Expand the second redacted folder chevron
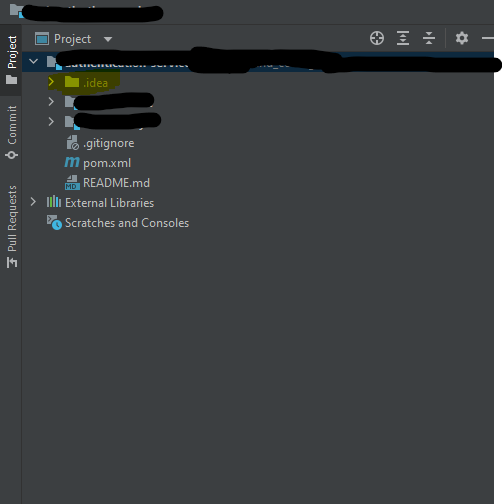Screen dimensions: 502x504 pyautogui.click(x=51, y=122)
